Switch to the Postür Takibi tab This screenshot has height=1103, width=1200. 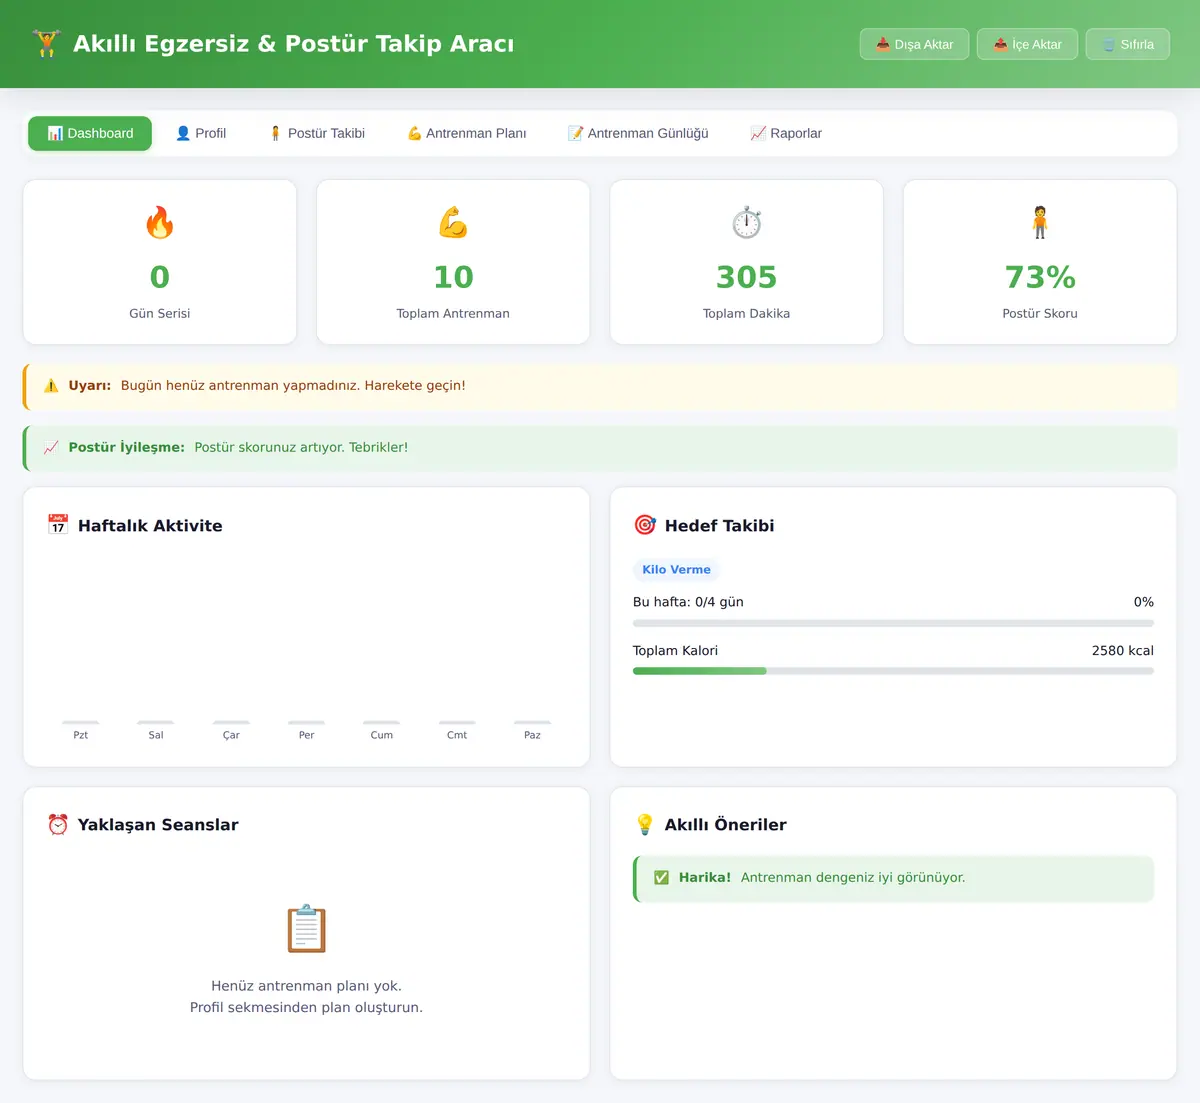click(x=317, y=133)
